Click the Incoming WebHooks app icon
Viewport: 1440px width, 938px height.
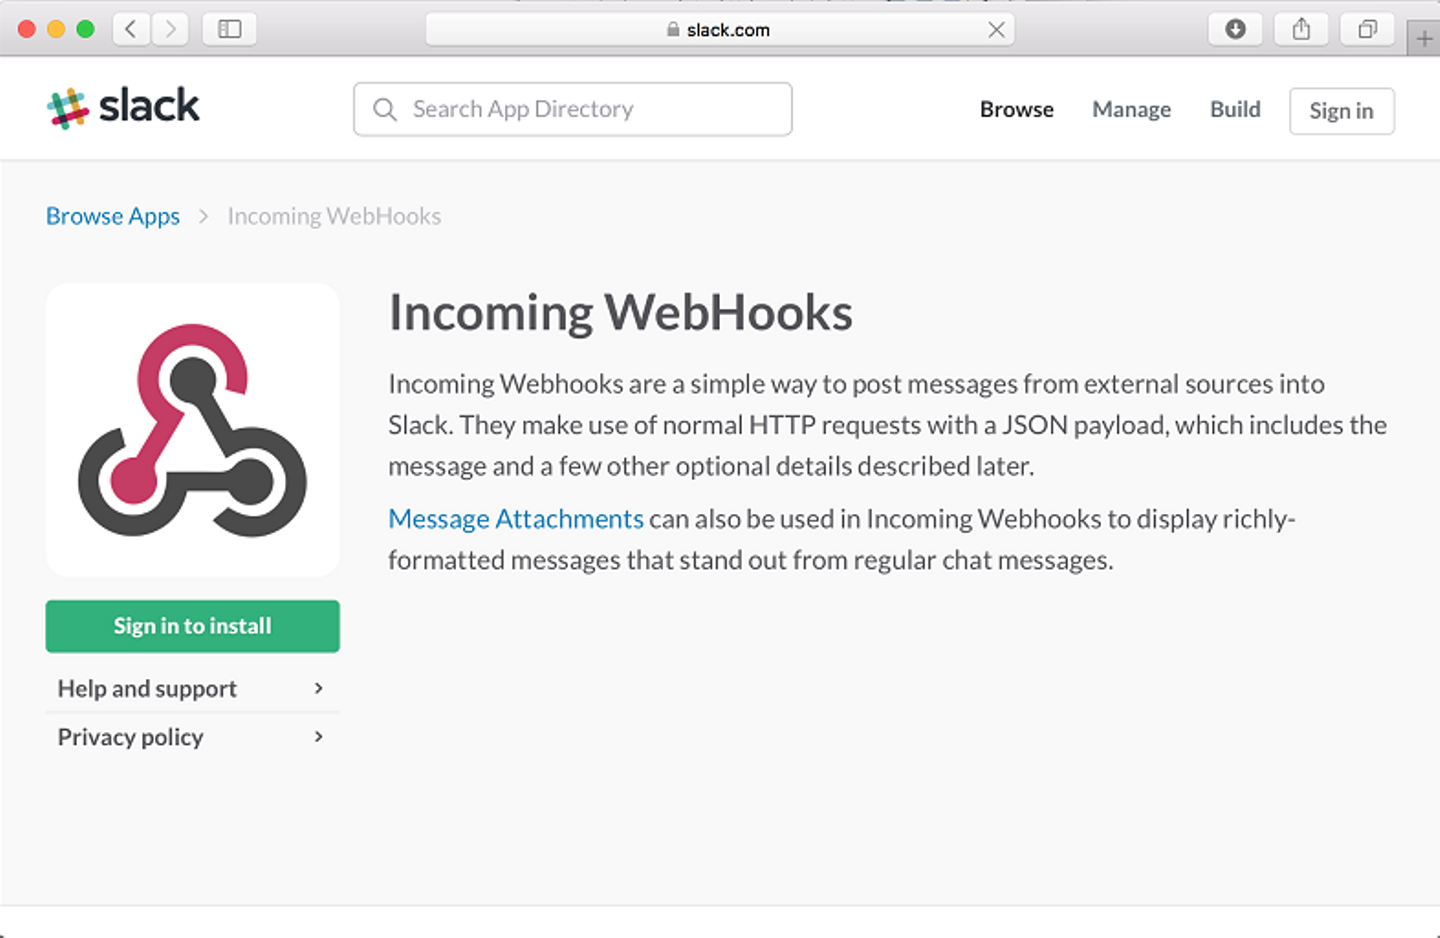[193, 430]
